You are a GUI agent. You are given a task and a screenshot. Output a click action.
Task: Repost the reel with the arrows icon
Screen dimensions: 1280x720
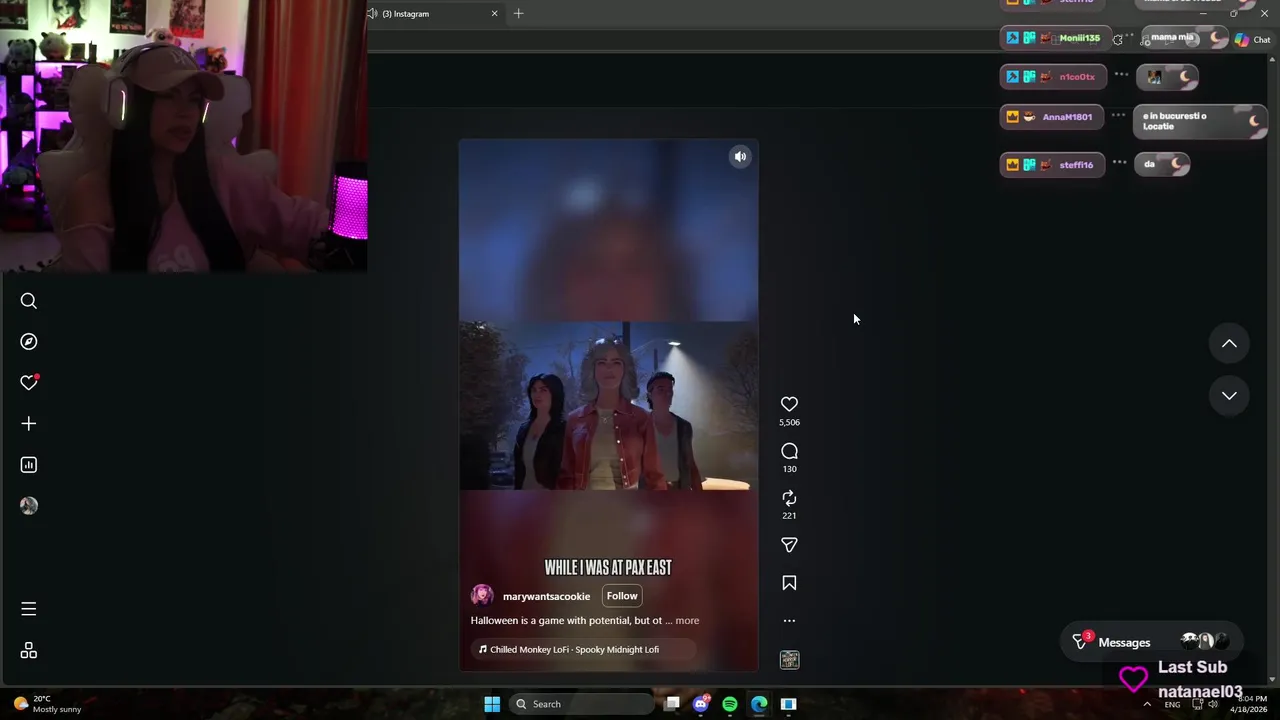(789, 498)
